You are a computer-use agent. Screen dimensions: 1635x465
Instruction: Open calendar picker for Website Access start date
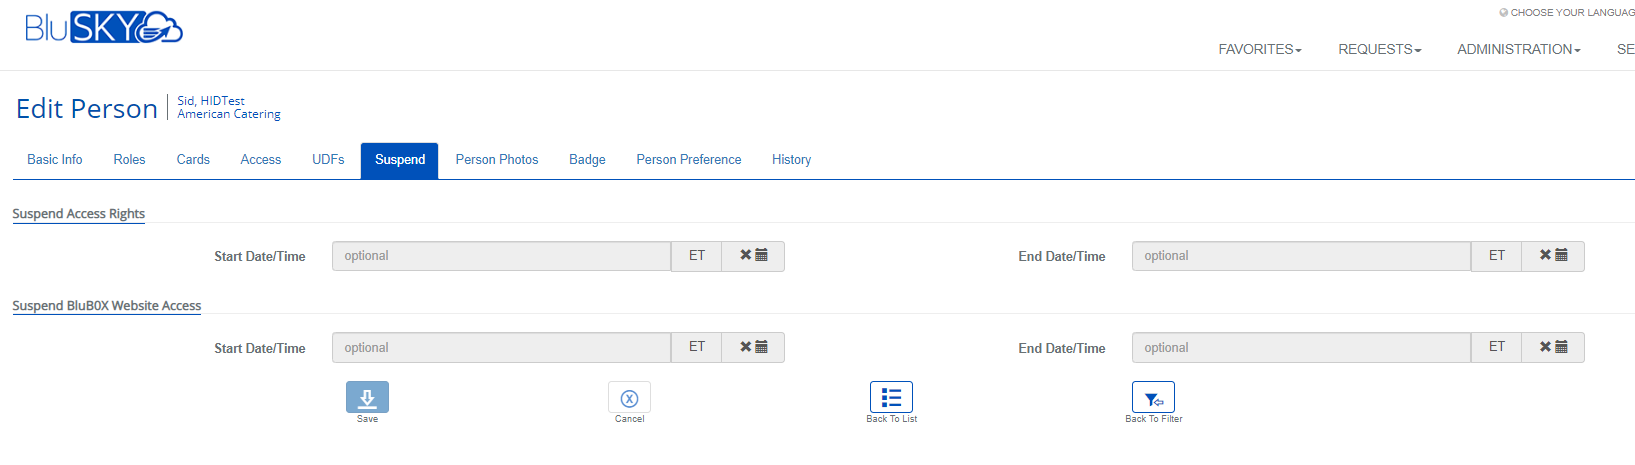tap(761, 347)
